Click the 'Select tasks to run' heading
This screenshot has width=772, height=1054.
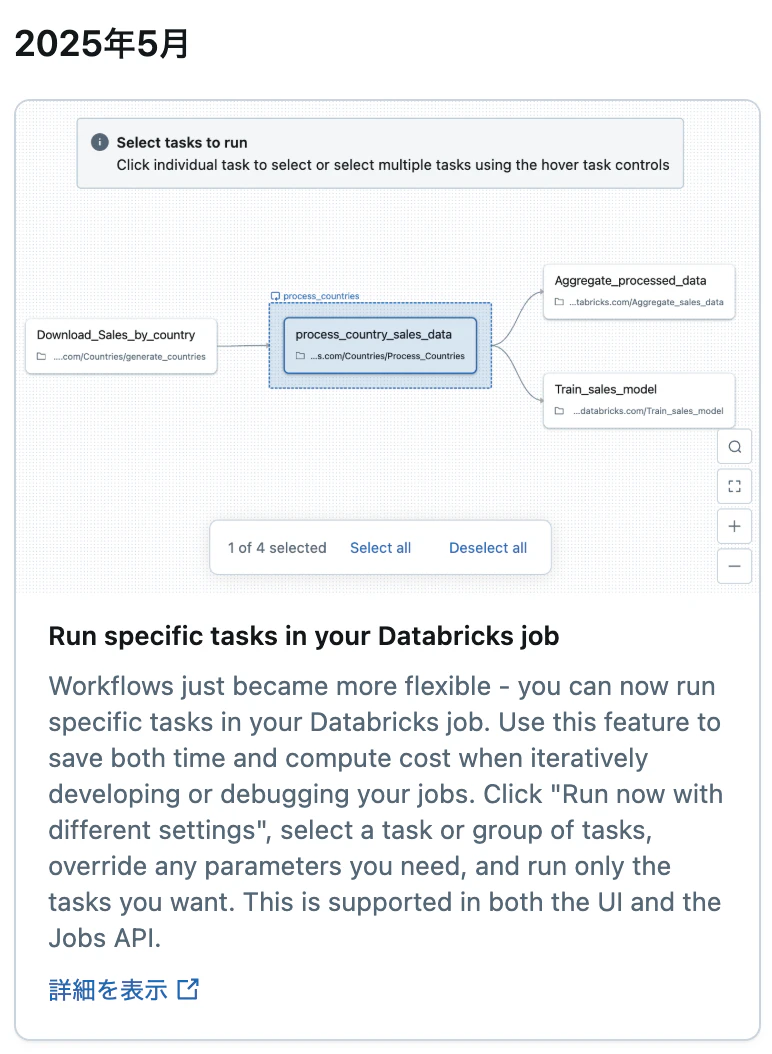coord(182,143)
